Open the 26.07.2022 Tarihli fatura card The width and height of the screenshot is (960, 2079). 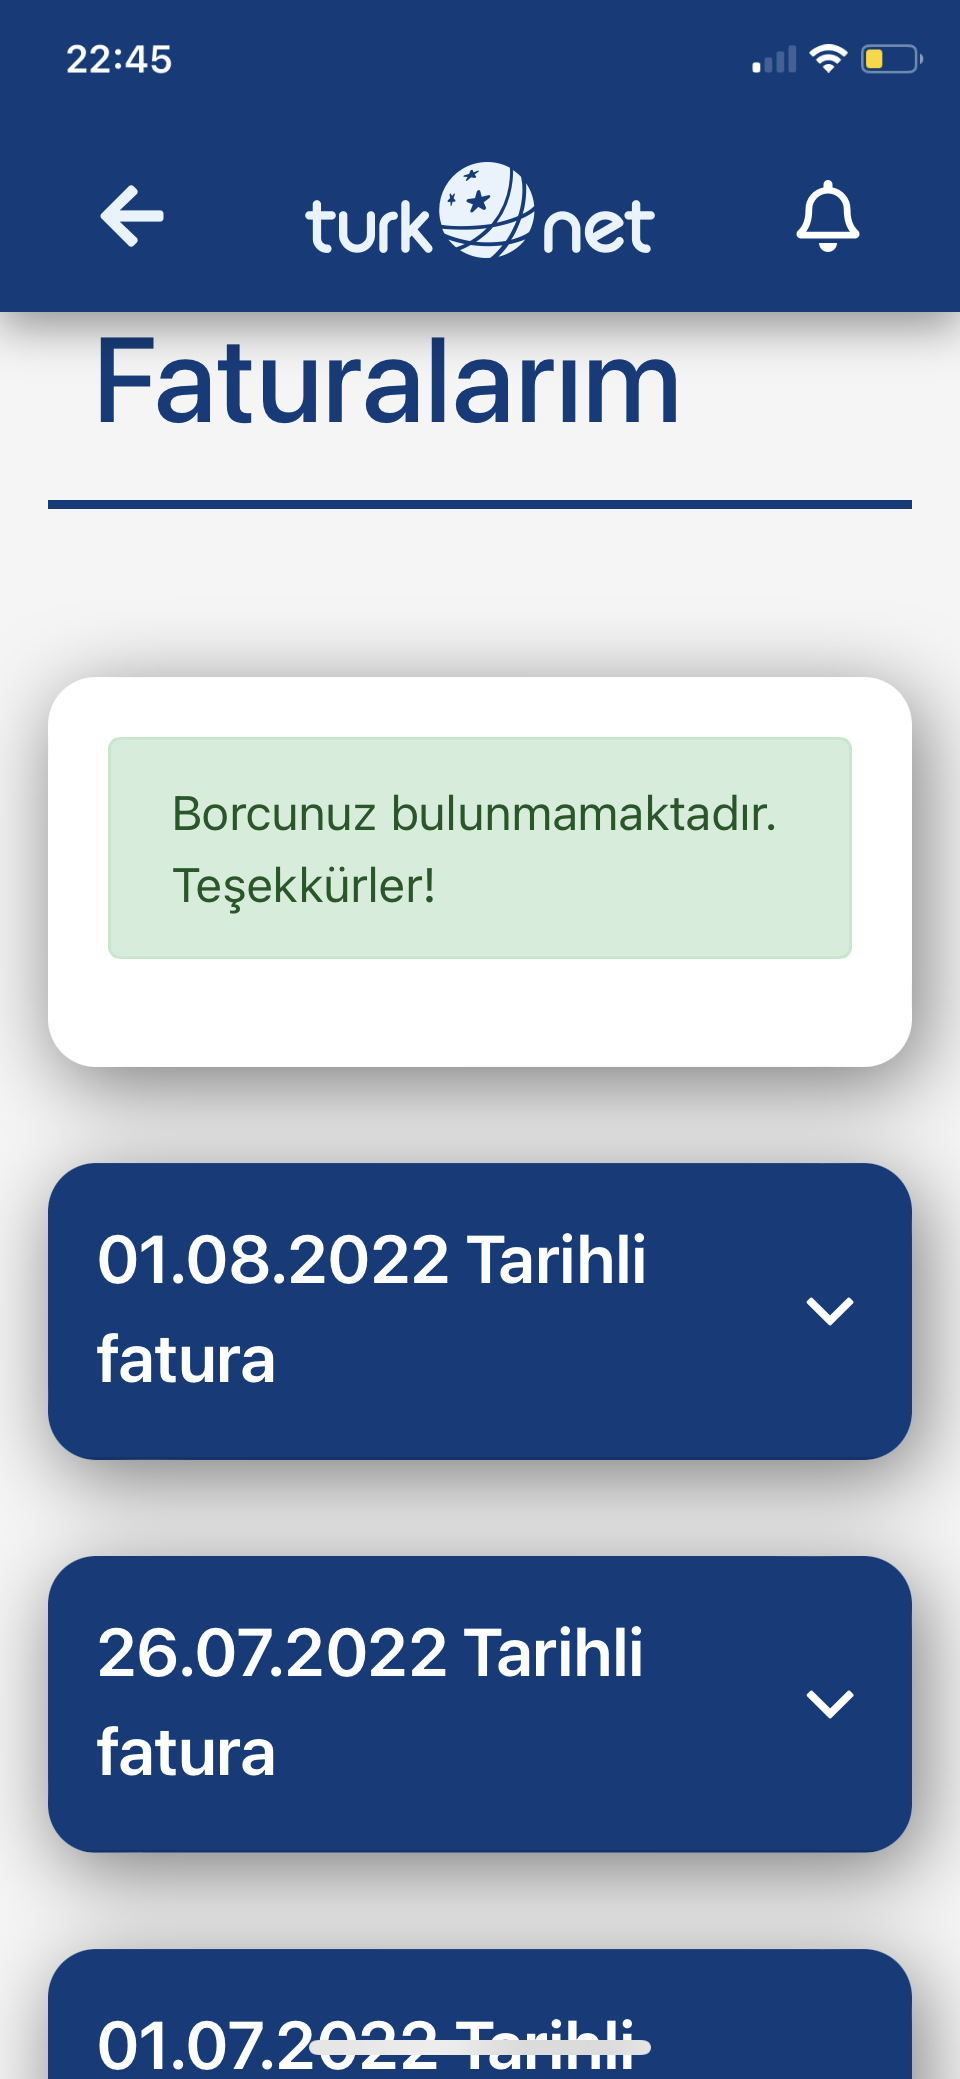pos(480,1704)
